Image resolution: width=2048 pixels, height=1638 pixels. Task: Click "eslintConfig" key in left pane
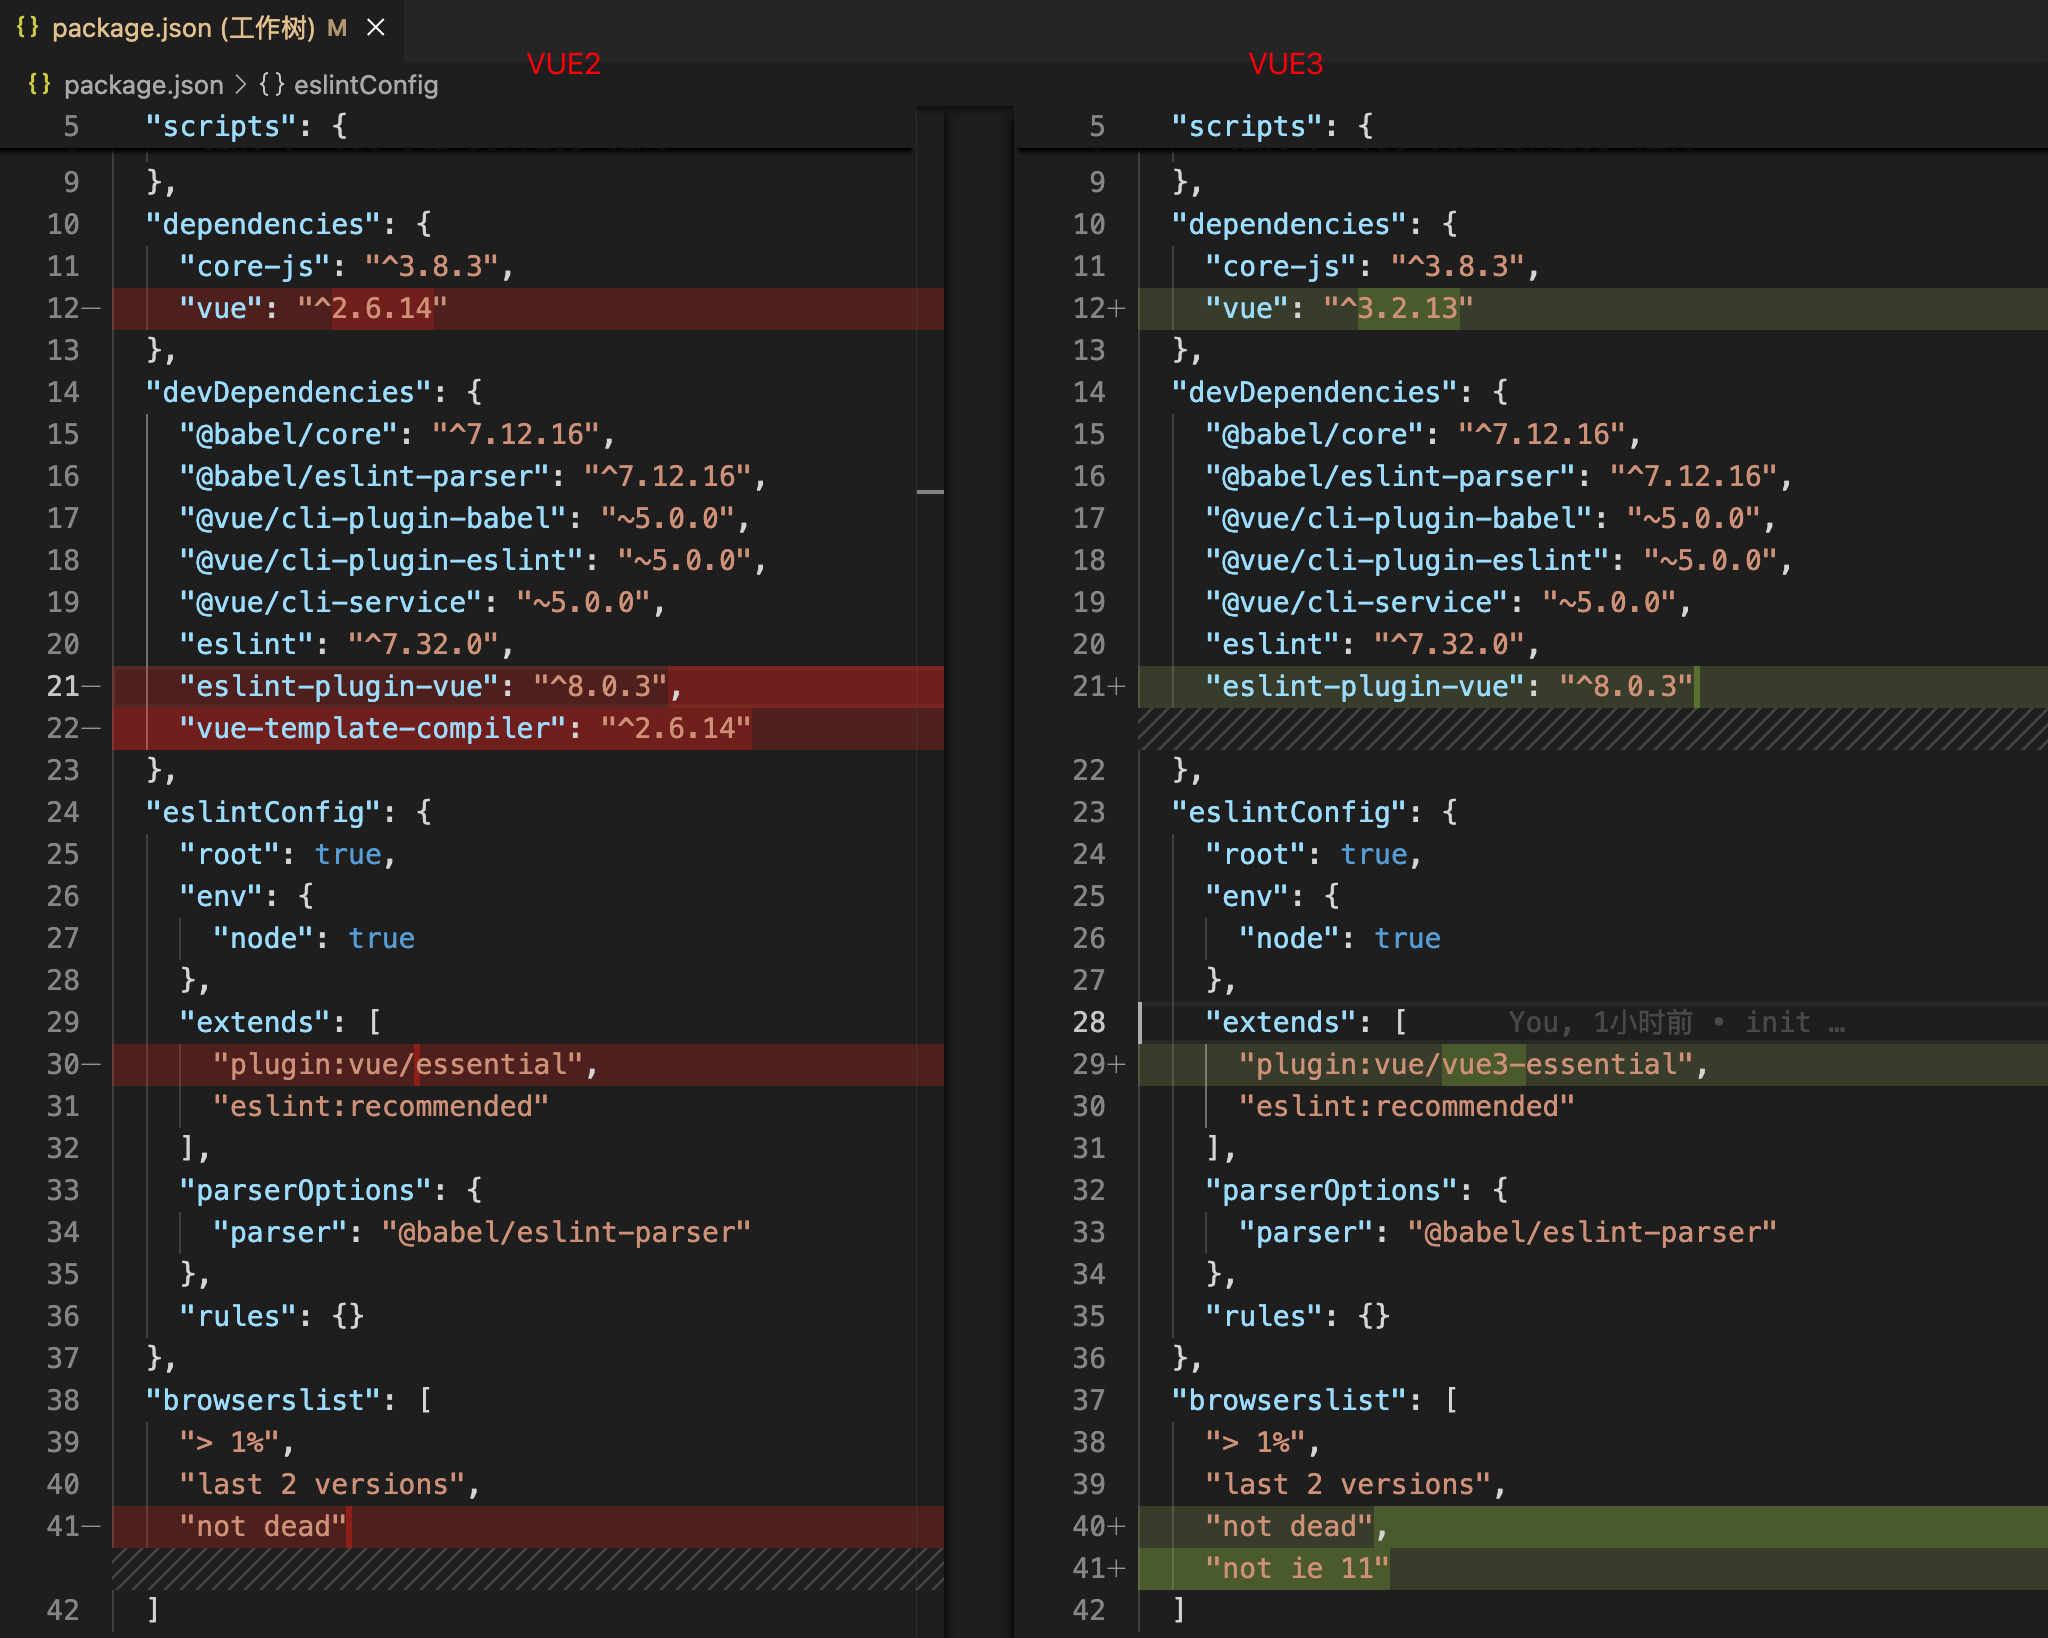(263, 812)
